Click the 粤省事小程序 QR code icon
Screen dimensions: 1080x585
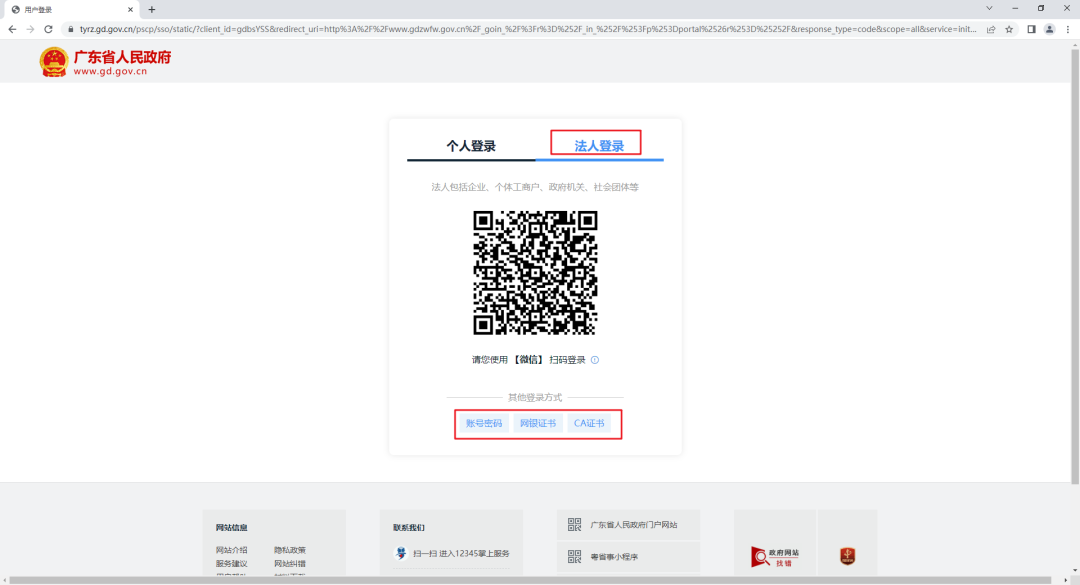coord(572,555)
